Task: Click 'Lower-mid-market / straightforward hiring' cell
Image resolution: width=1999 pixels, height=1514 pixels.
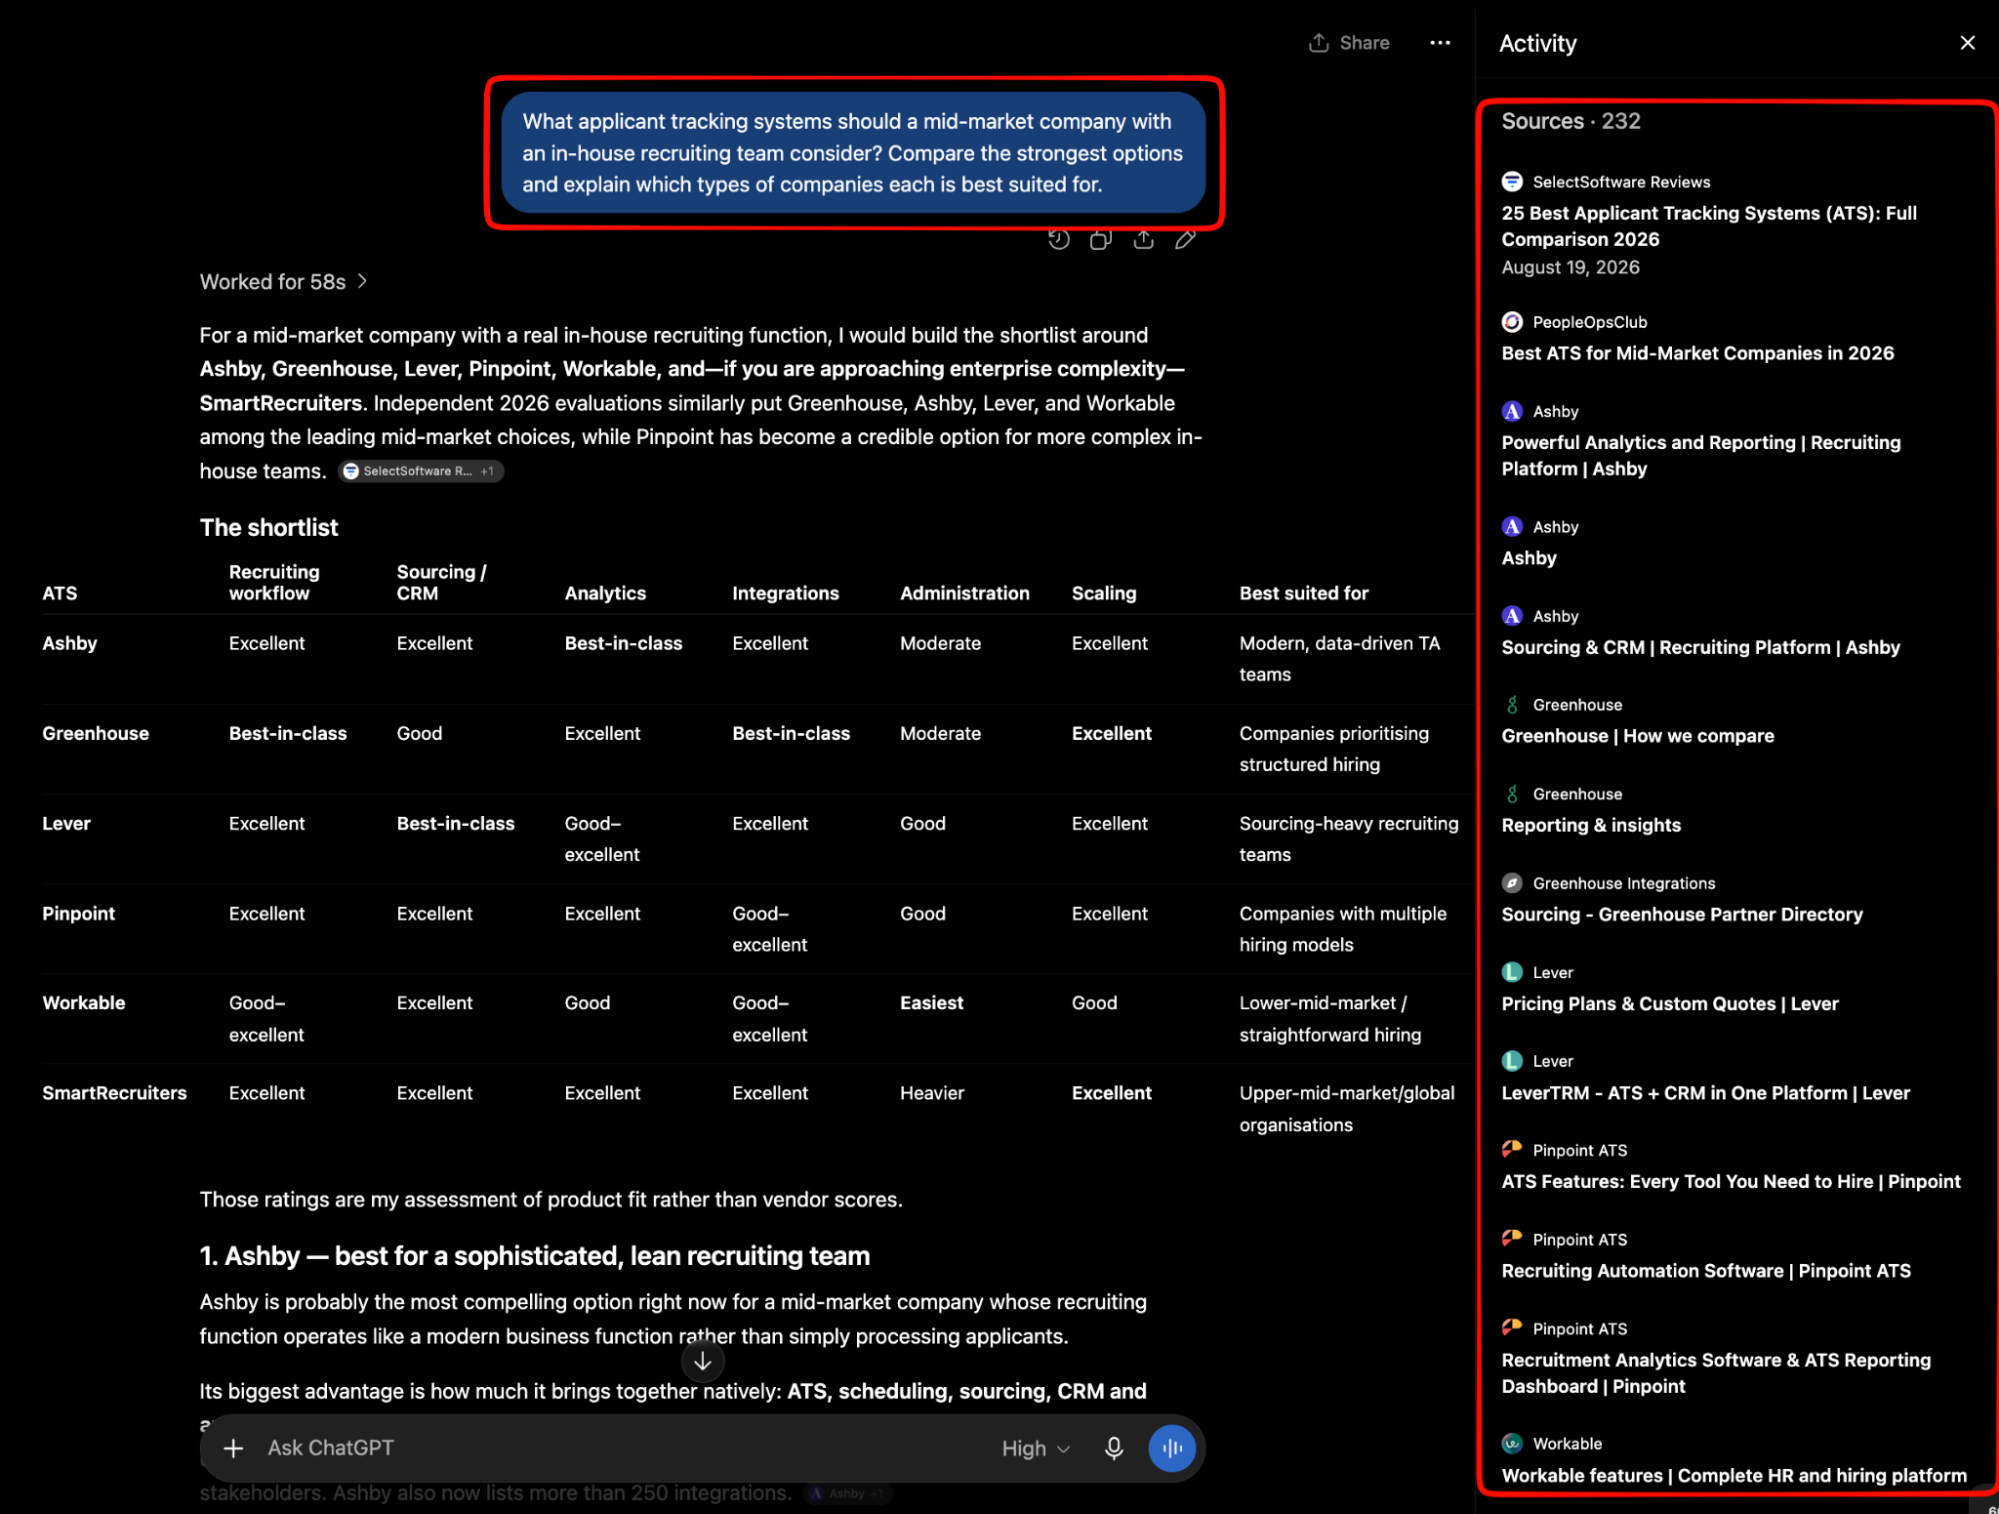Action: tap(1329, 1018)
